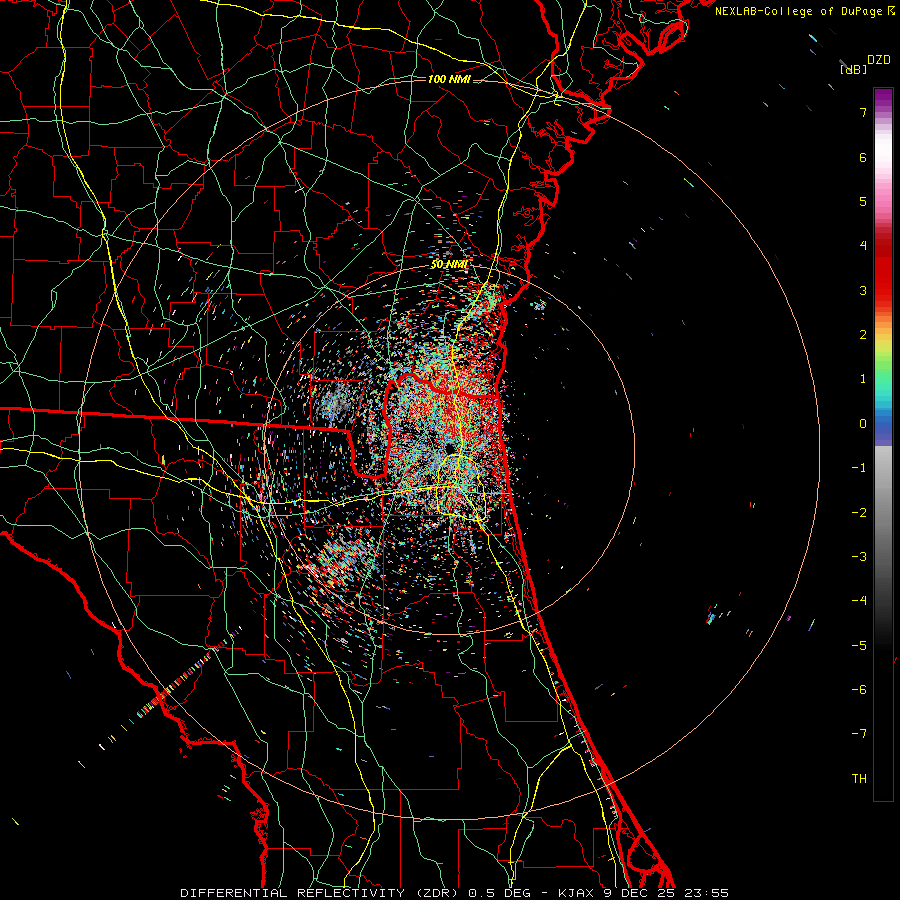Click the -2 tick label on the color scale
Viewport: 900px width, 900px height.
[859, 512]
